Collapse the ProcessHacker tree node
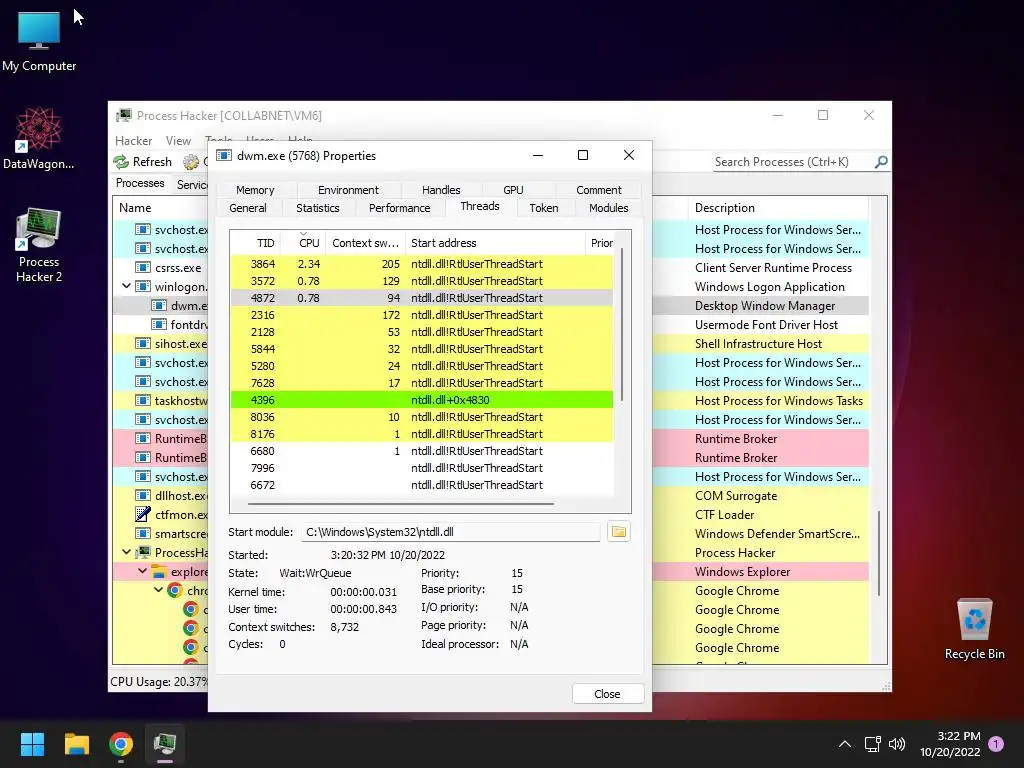1024x768 pixels. [126, 552]
